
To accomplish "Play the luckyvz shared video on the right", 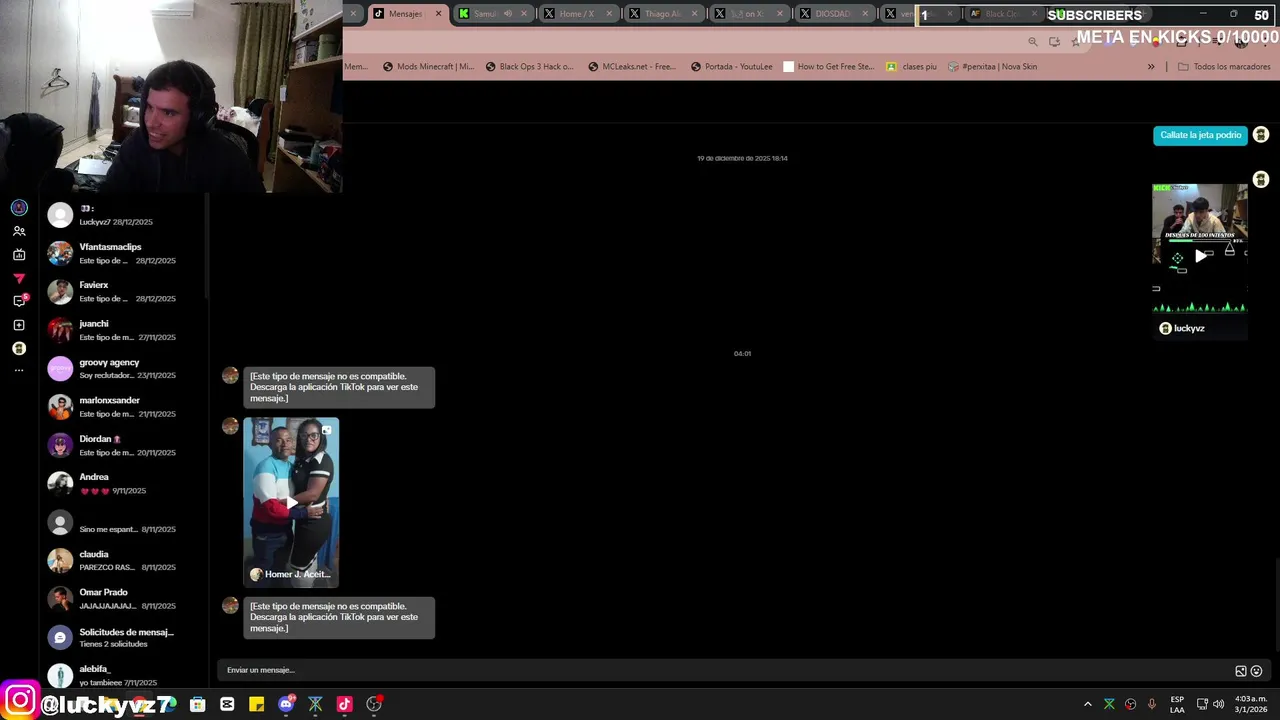I will pos(1200,255).
